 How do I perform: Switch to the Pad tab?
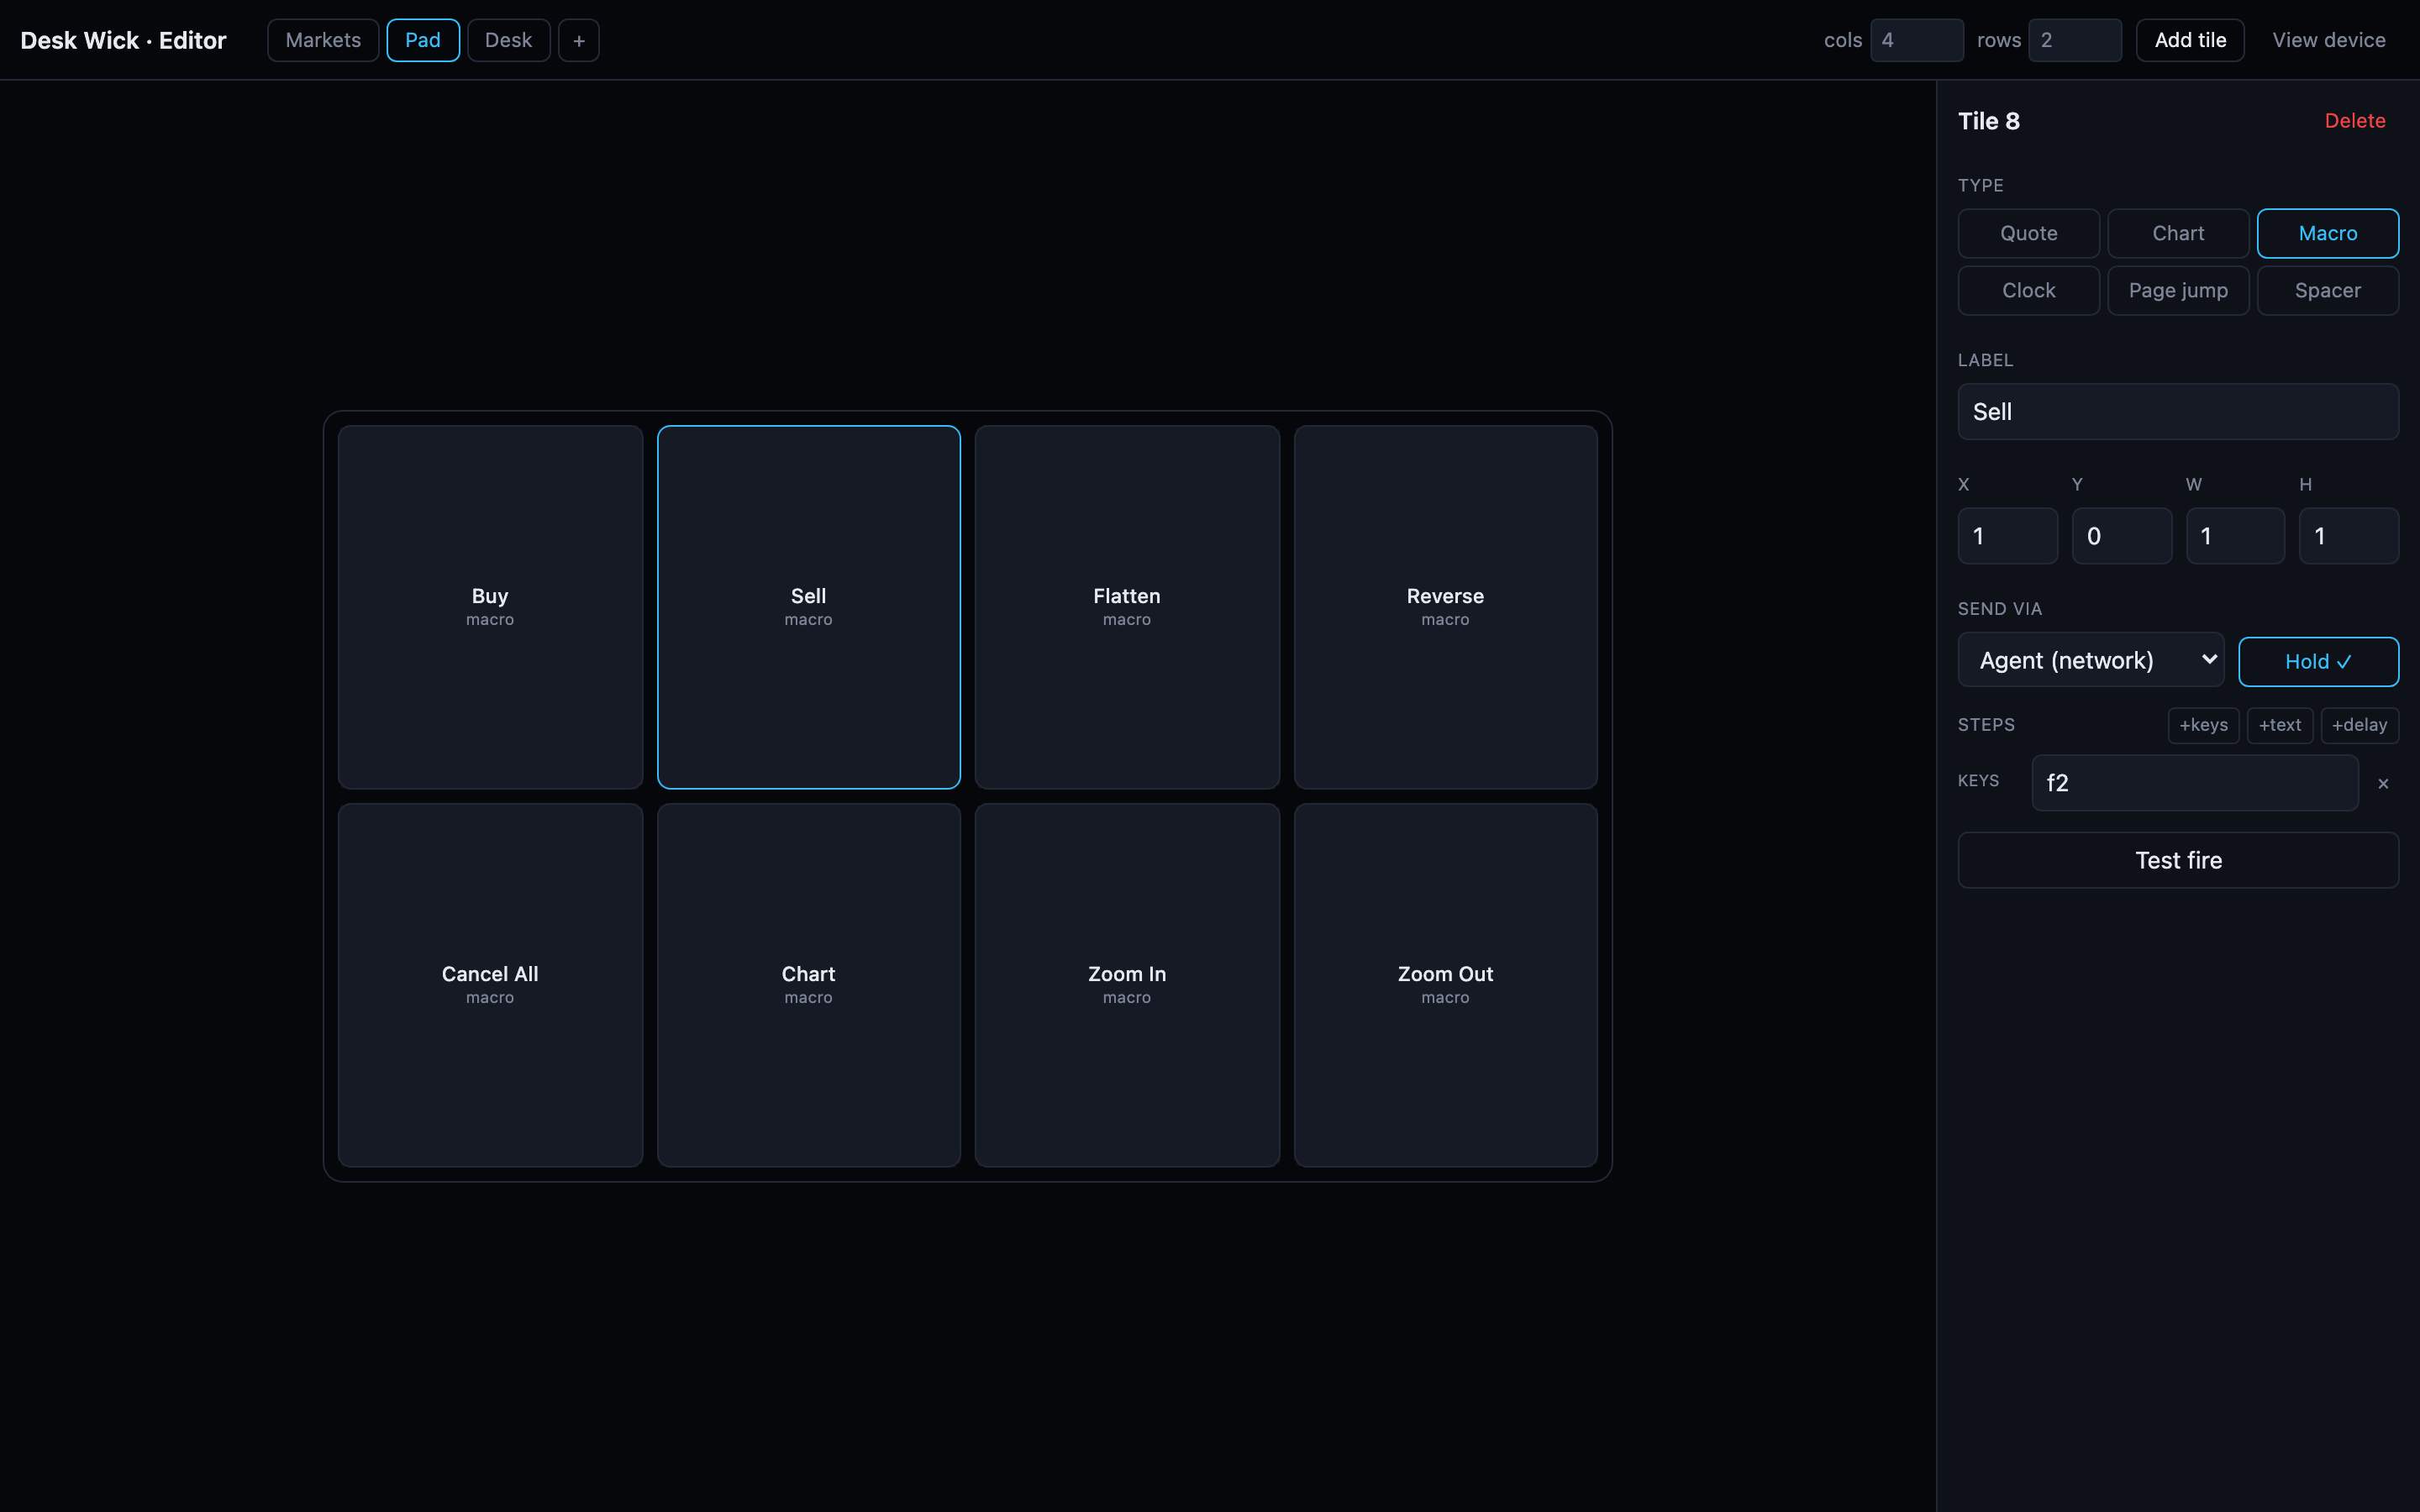click(x=423, y=40)
